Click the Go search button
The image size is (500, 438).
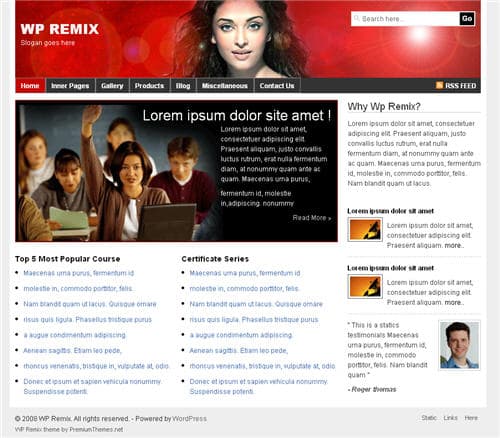click(467, 19)
